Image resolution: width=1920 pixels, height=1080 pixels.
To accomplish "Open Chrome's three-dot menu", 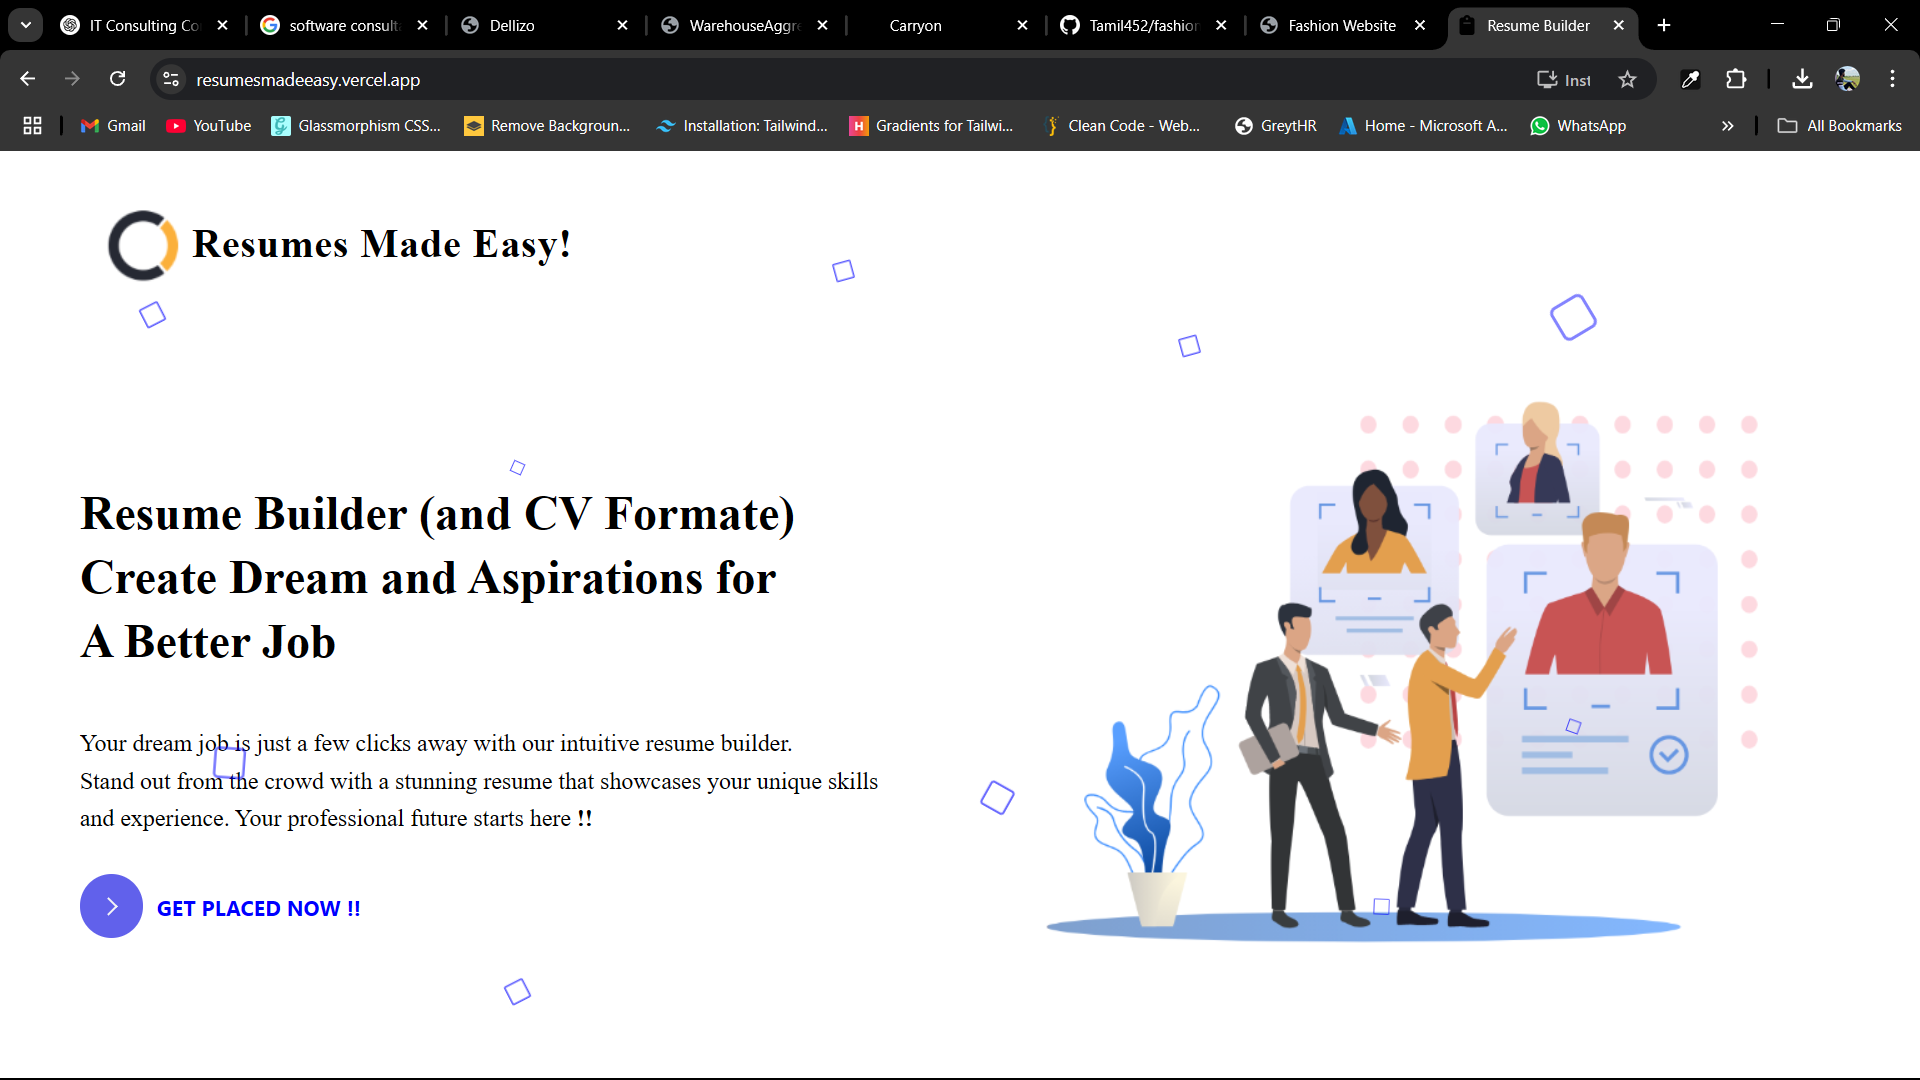I will 1892,79.
